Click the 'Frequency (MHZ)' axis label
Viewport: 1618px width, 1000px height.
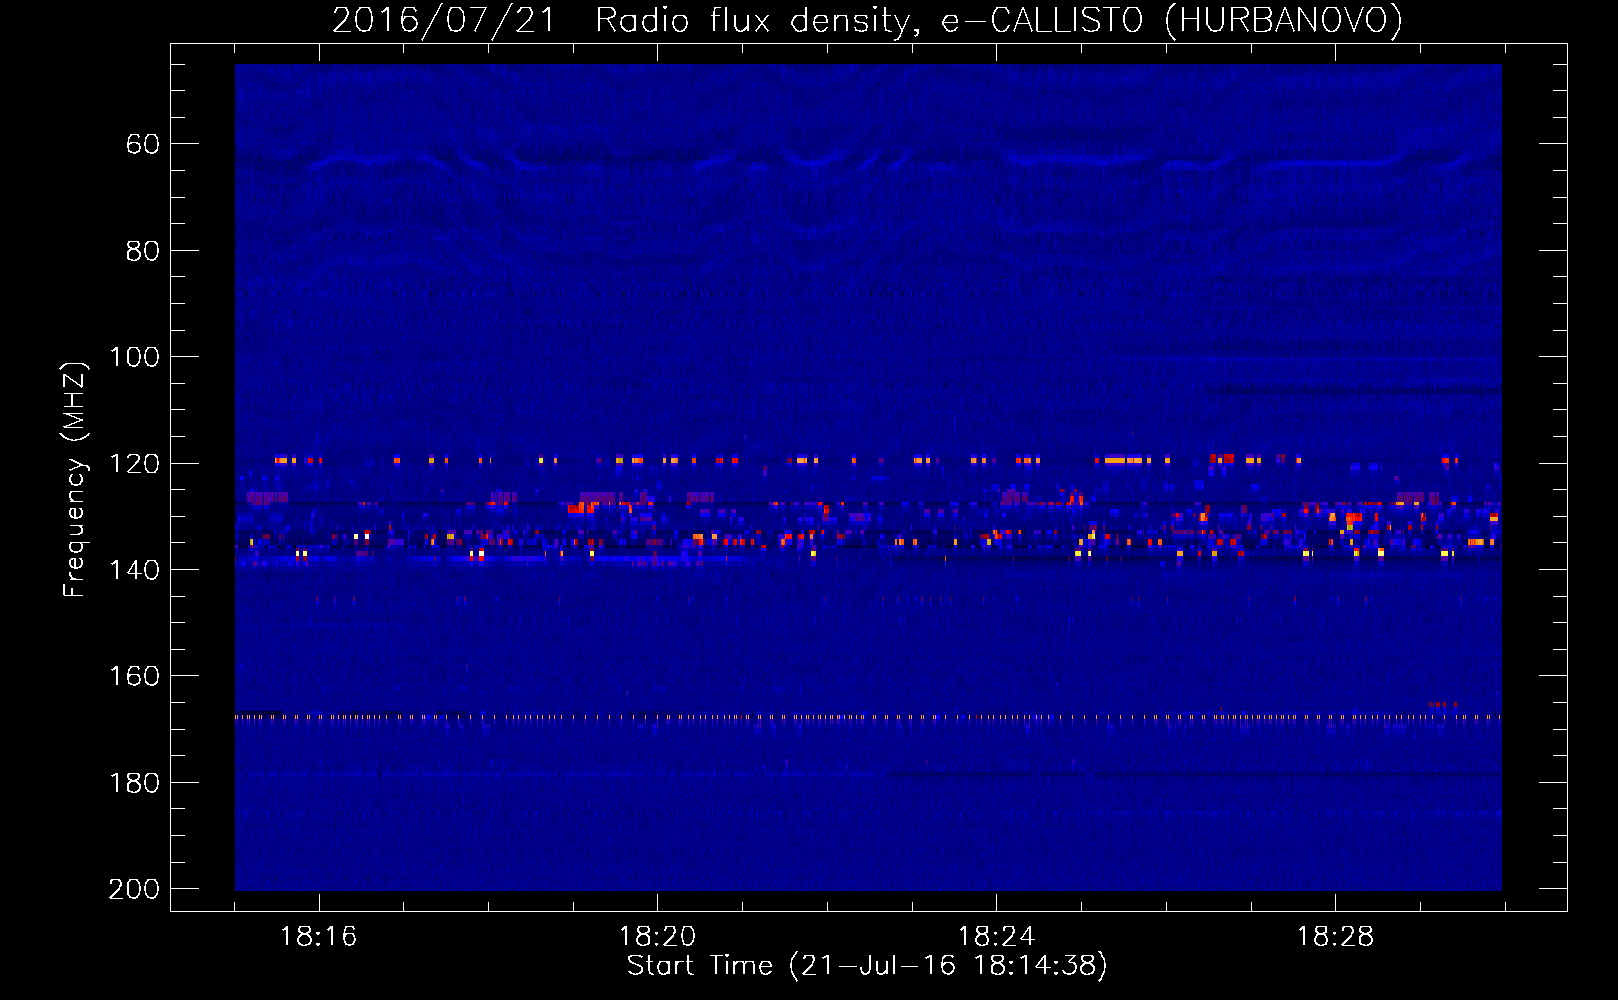pyautogui.click(x=75, y=479)
